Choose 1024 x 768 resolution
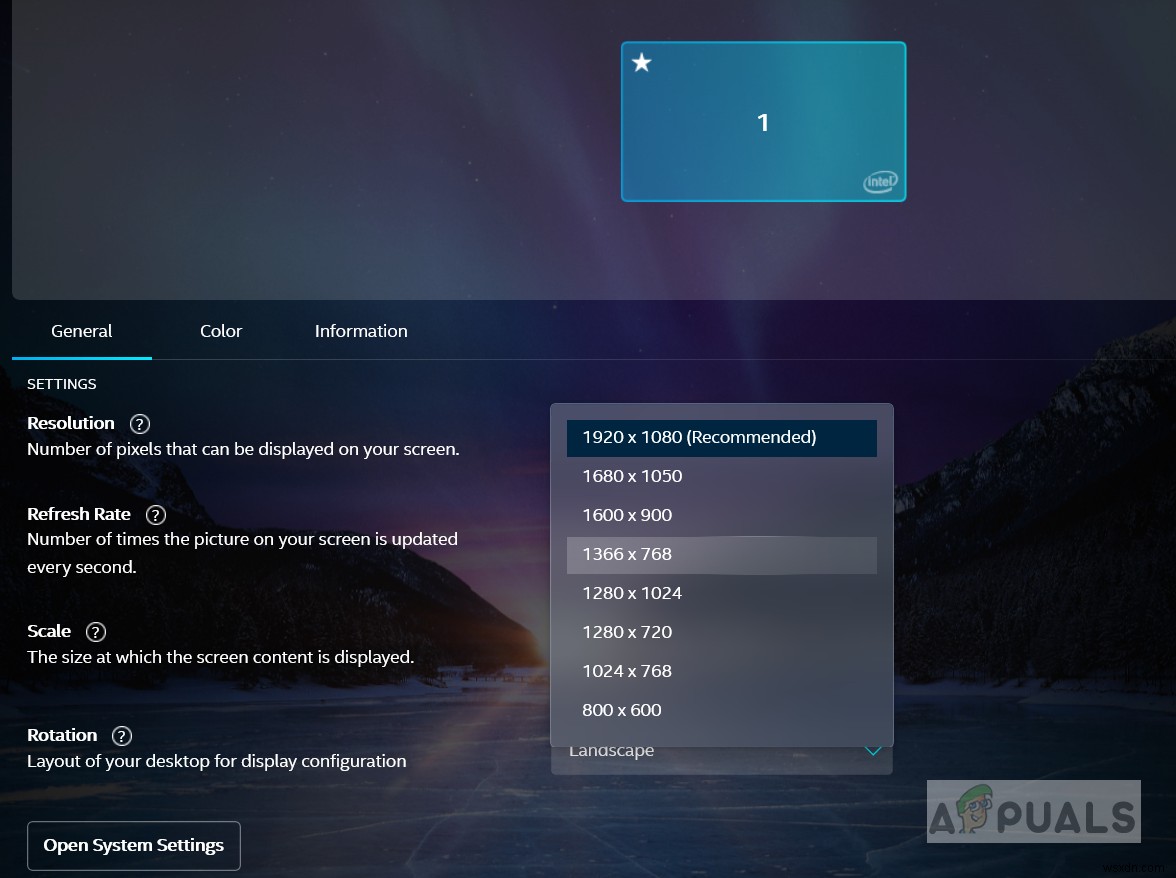The width and height of the screenshot is (1176, 878). [722, 672]
